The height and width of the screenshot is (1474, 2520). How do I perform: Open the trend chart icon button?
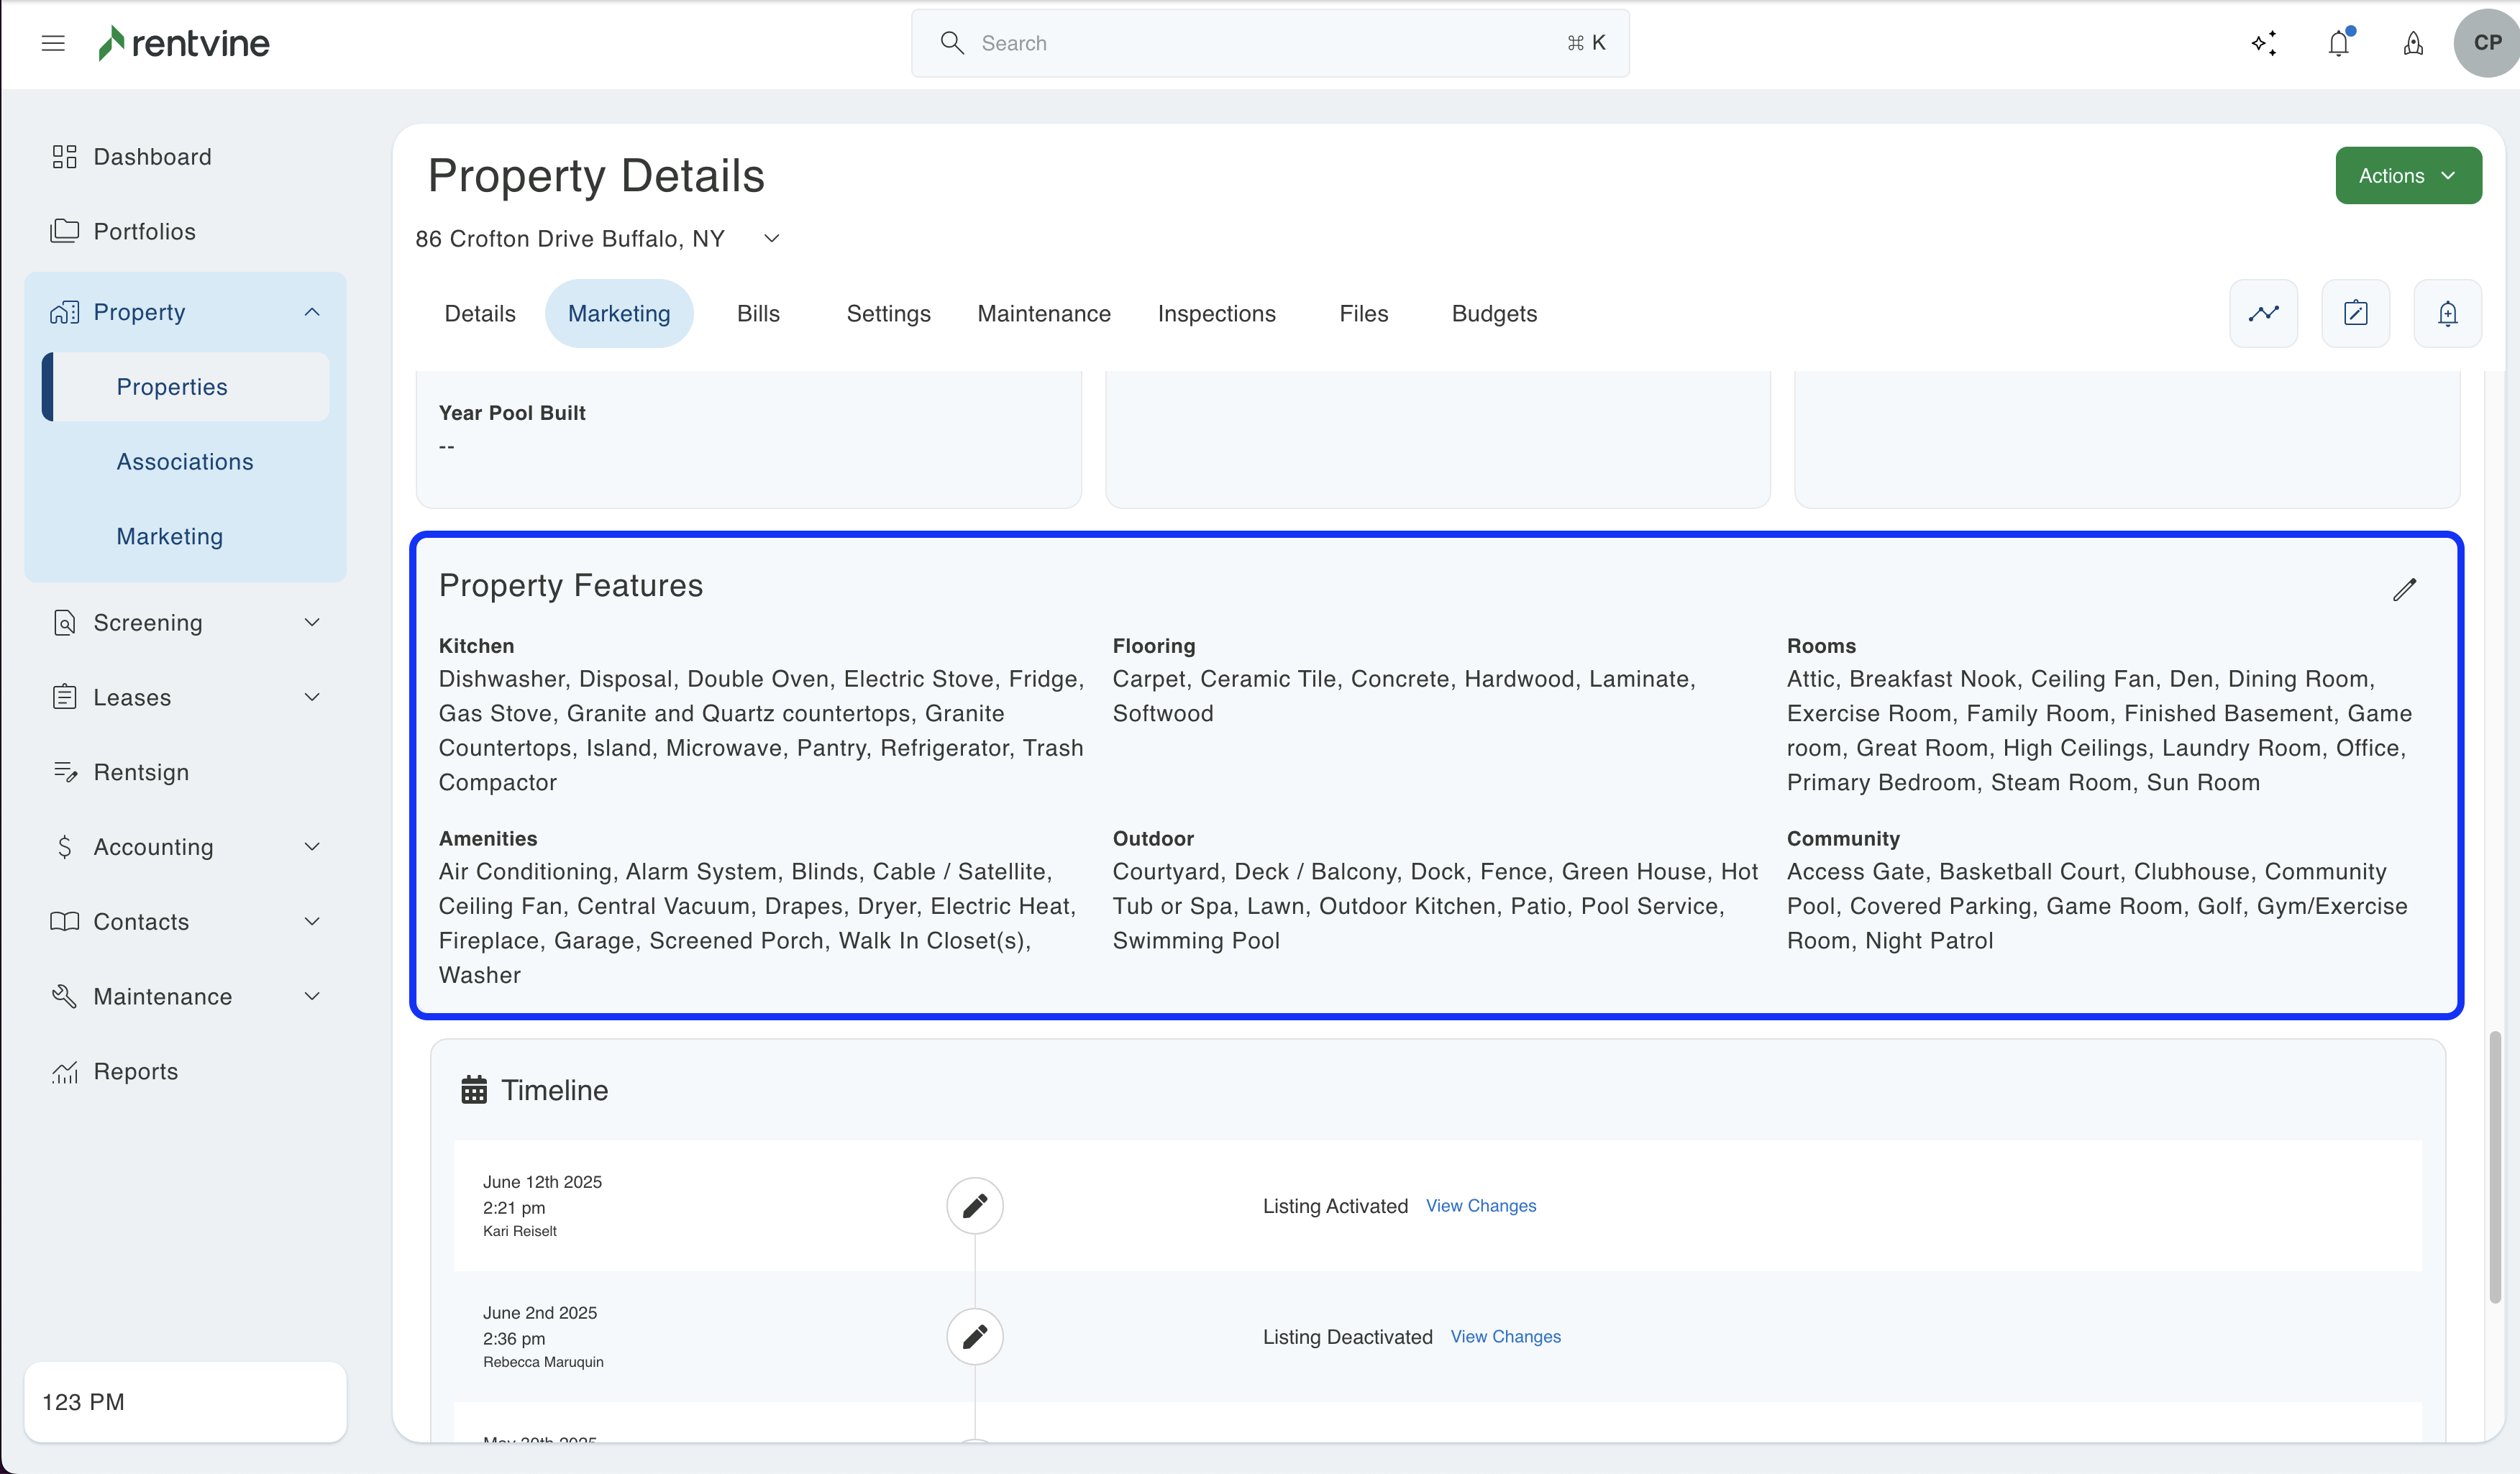(x=2263, y=313)
